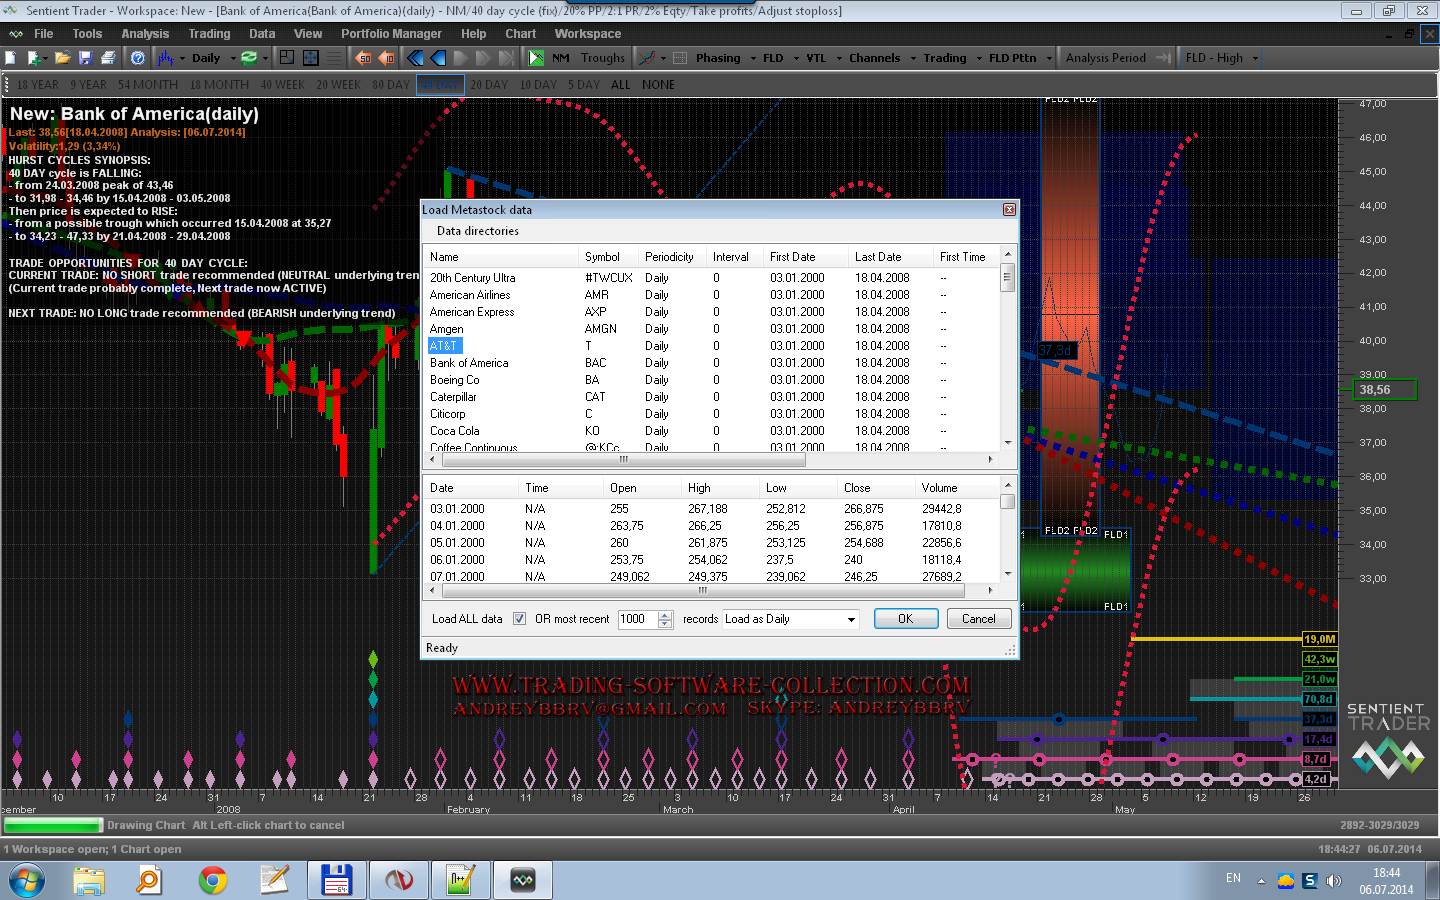Expand the Channels toolbar dropdown

coord(912,58)
